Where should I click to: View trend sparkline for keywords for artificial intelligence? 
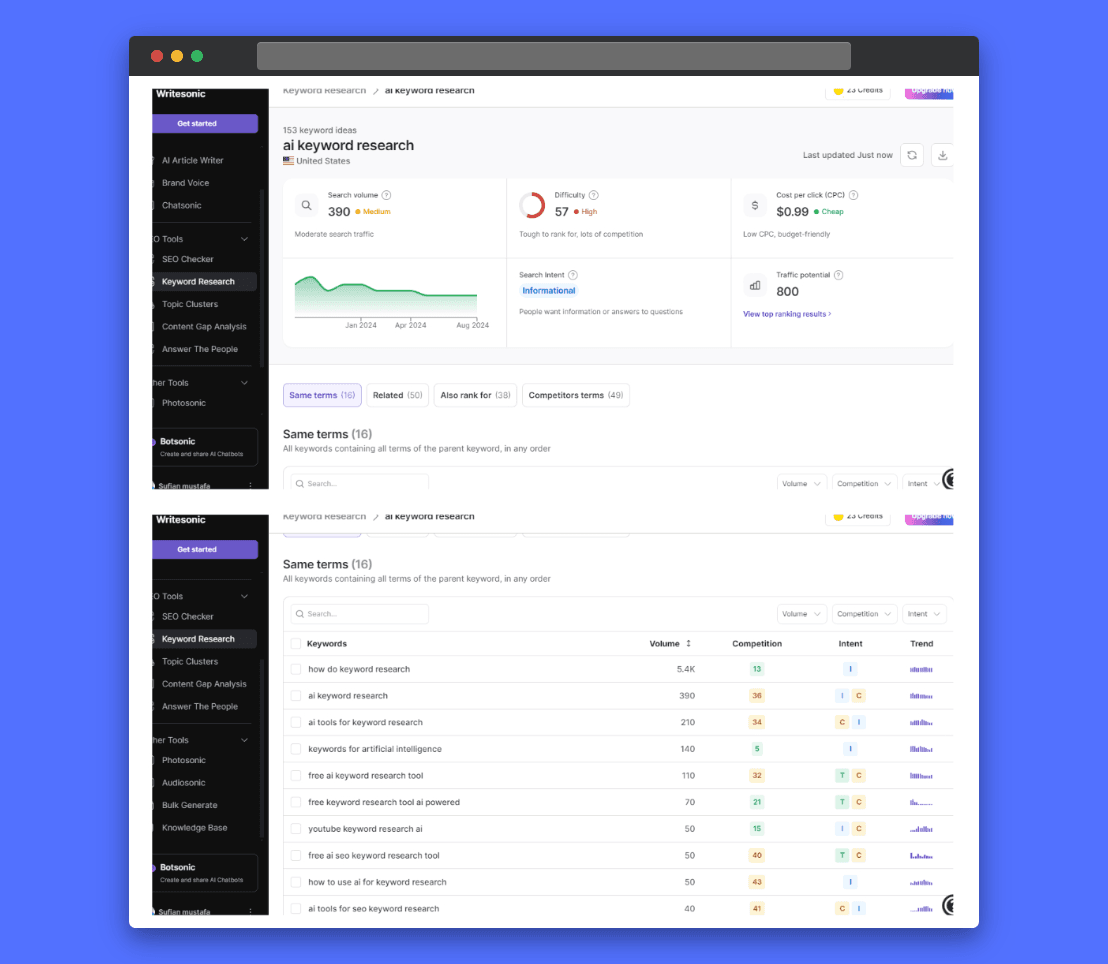[921, 748]
